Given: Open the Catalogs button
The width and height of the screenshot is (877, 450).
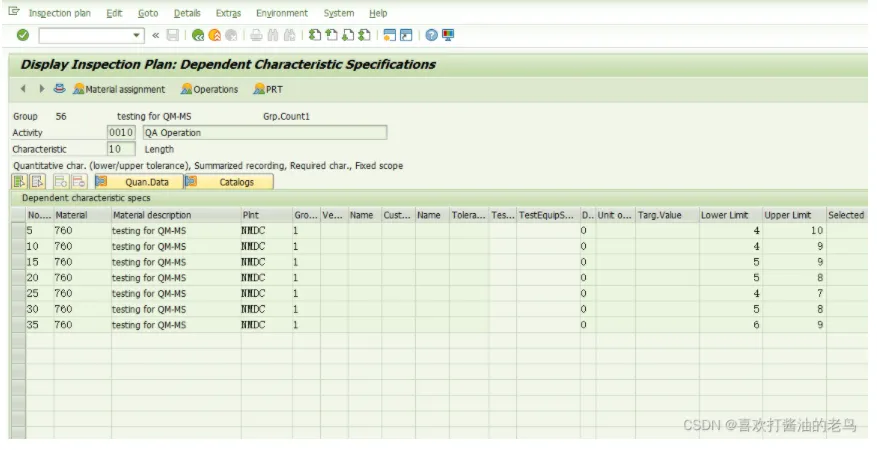Looking at the screenshot, I should pyautogui.click(x=229, y=182).
